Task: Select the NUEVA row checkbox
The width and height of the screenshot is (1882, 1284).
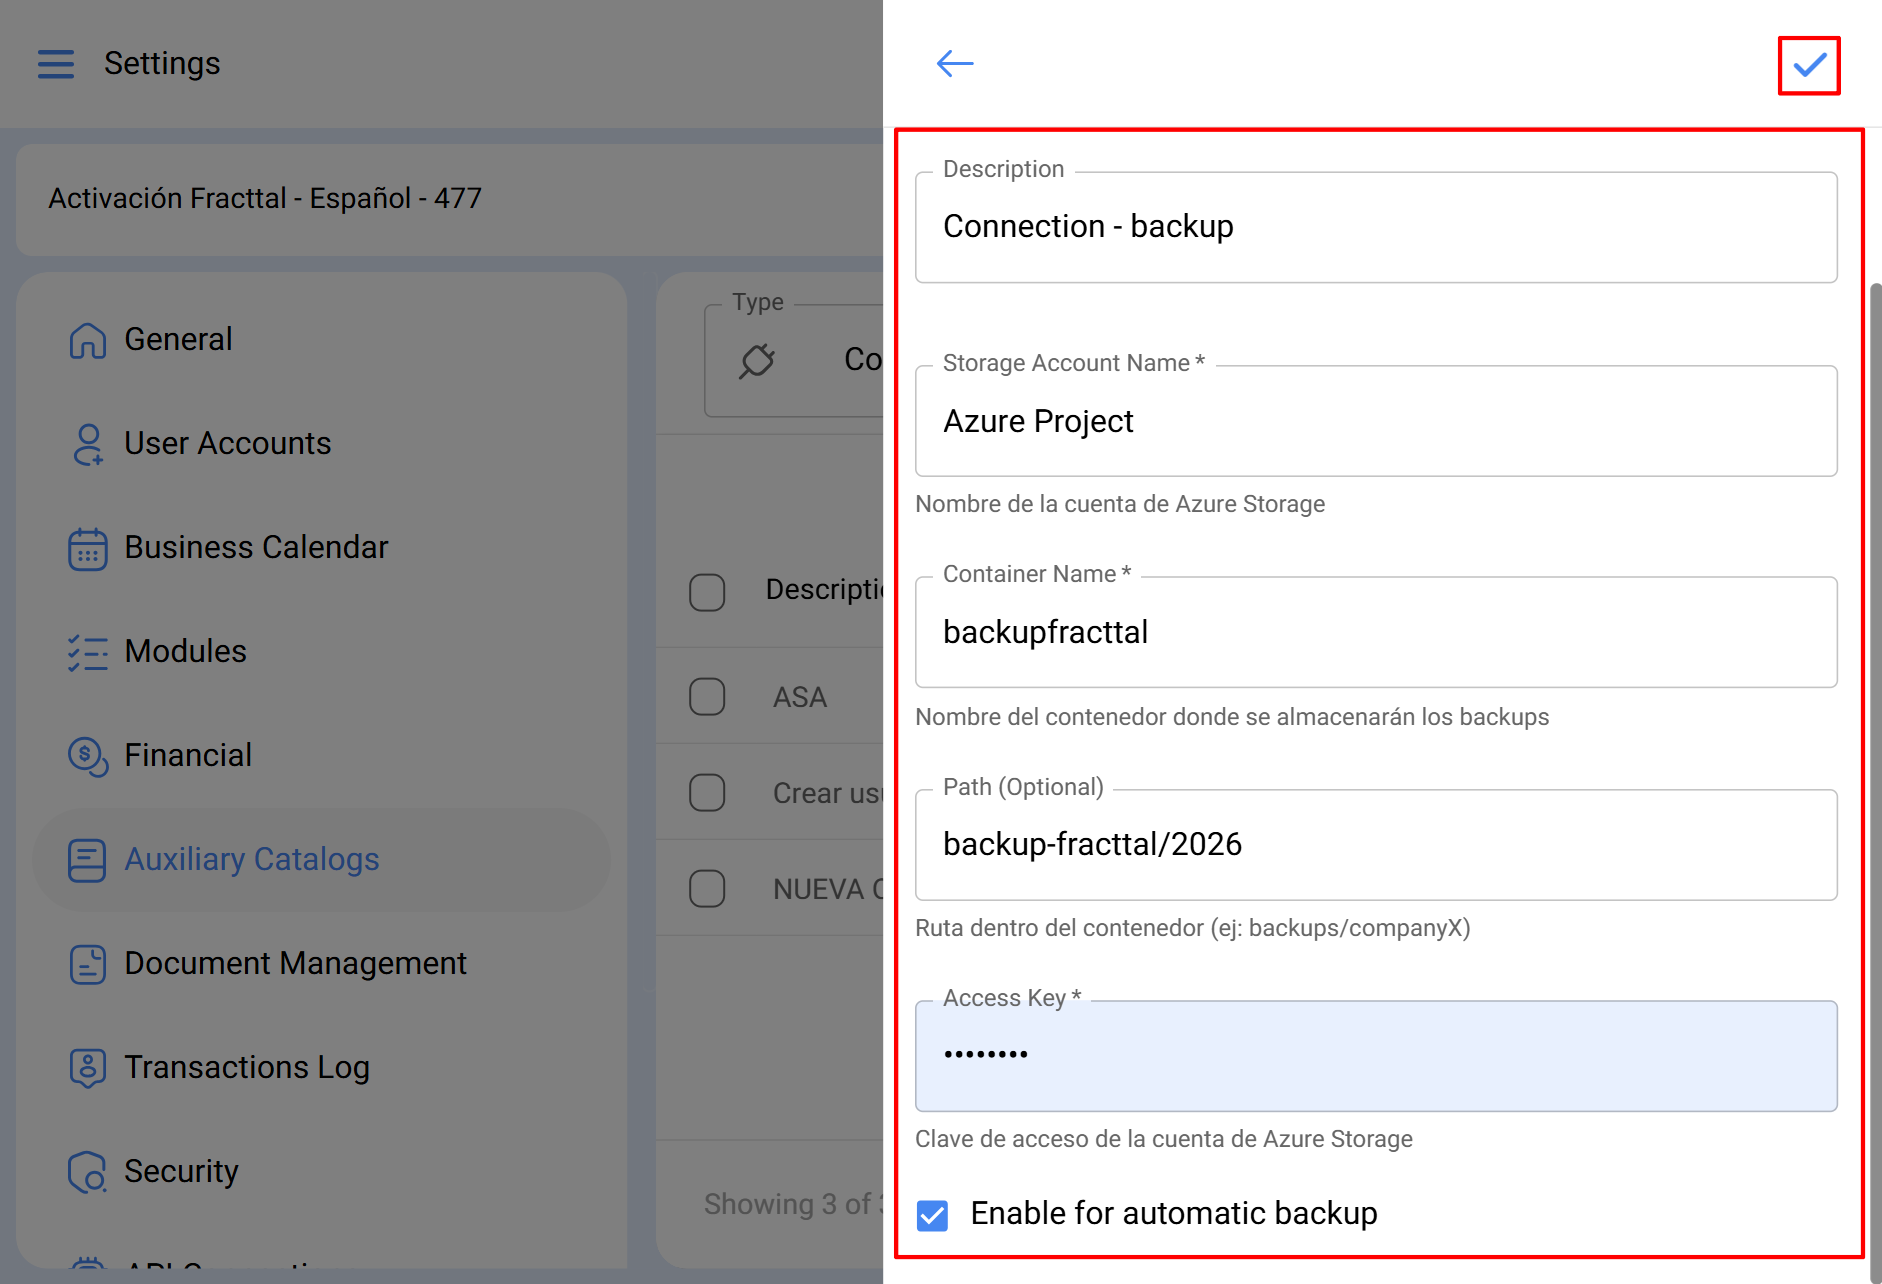Action: (707, 888)
